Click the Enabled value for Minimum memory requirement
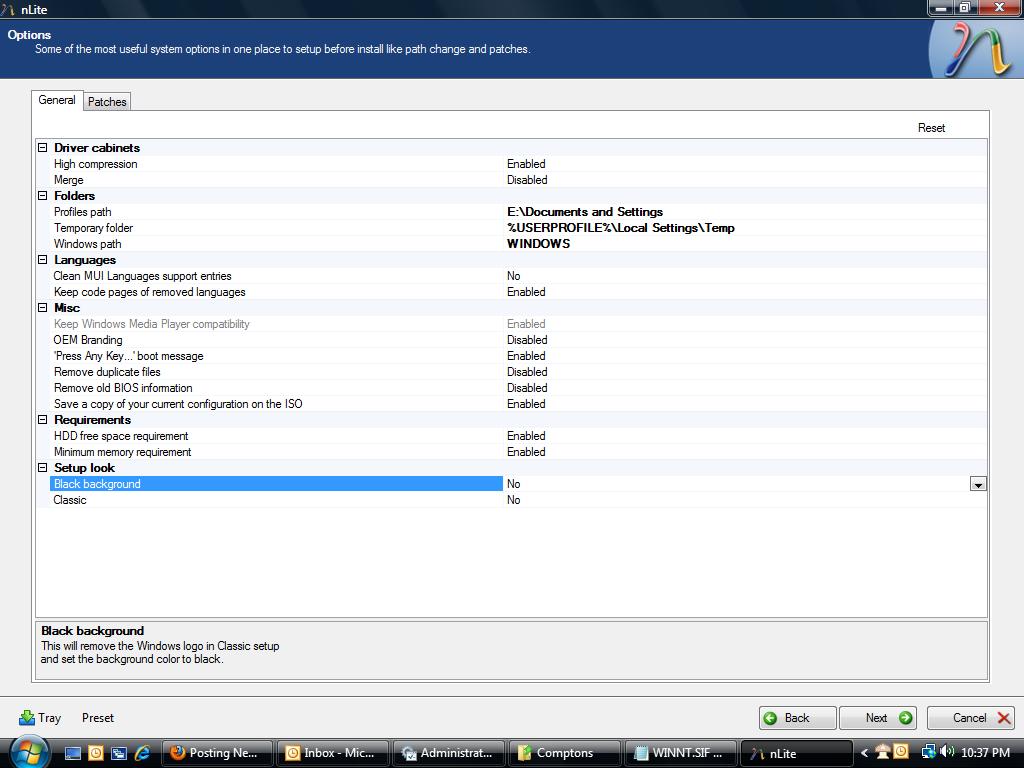The image size is (1024, 768). tap(526, 452)
